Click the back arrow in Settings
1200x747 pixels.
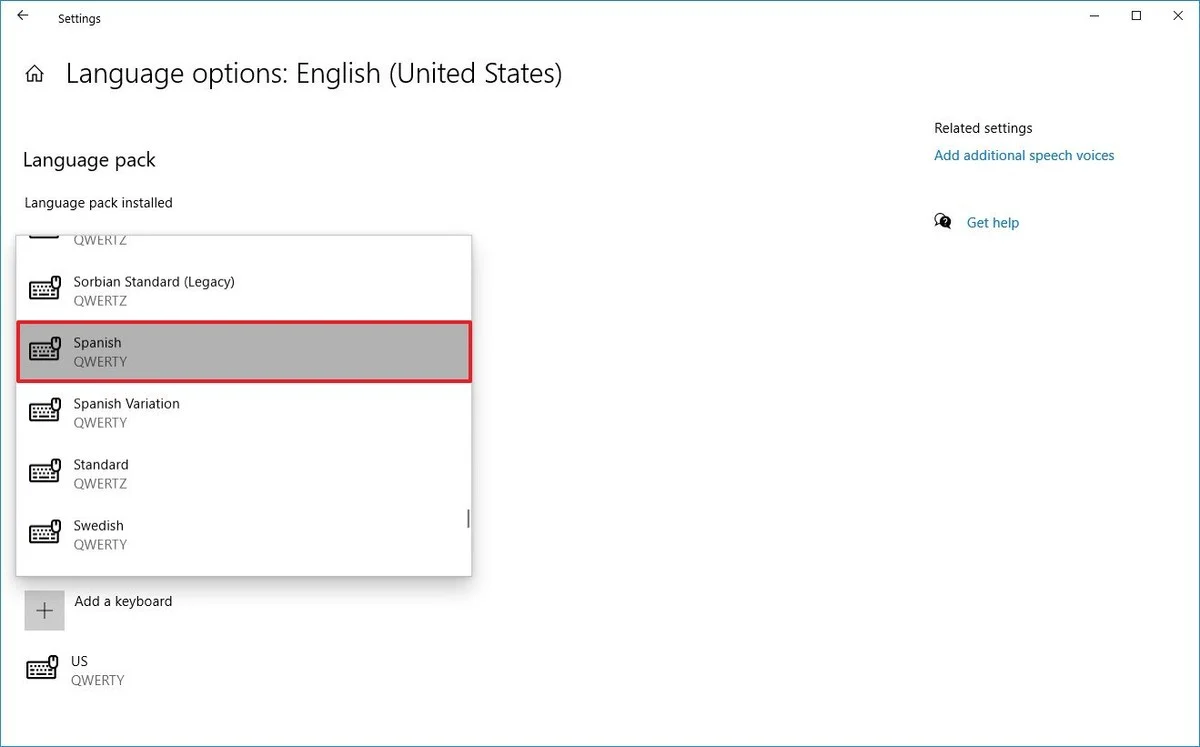point(23,17)
